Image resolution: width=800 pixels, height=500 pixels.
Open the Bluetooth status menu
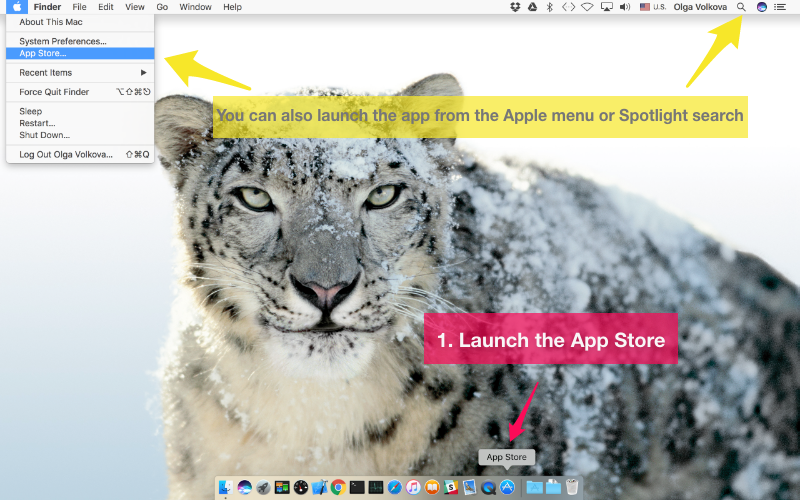549,7
